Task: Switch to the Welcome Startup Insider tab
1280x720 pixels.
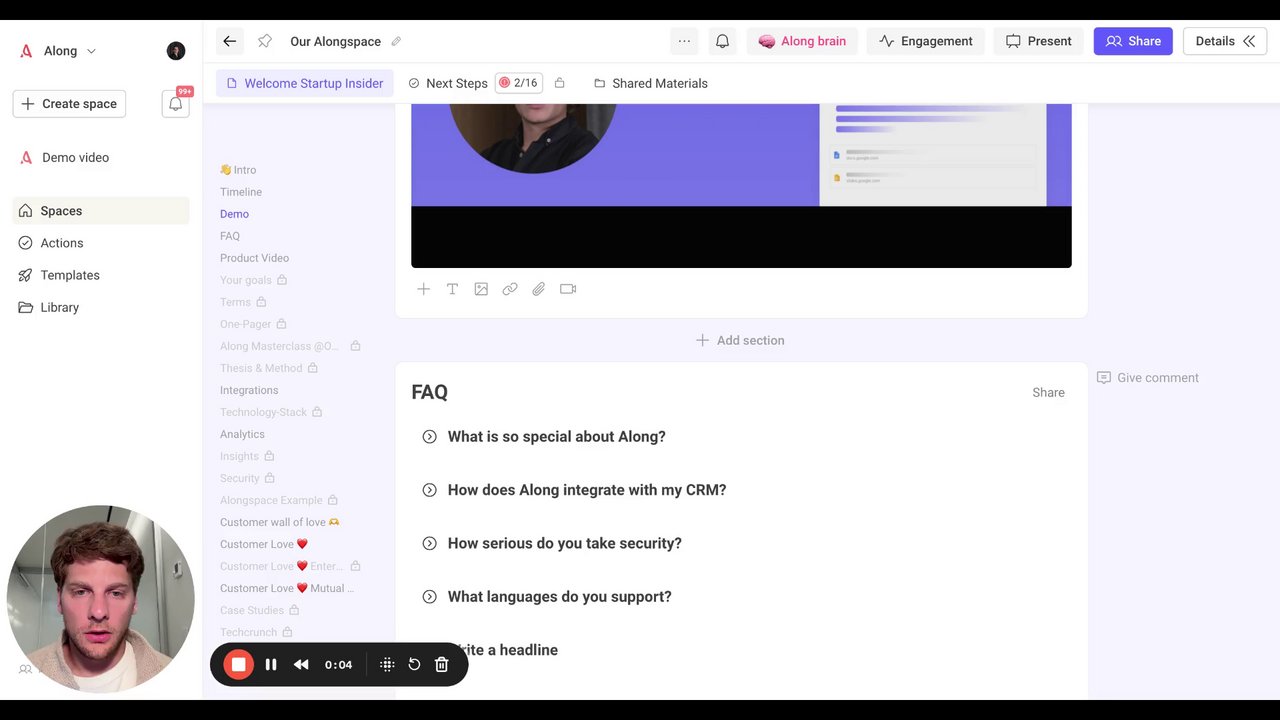Action: click(x=305, y=83)
